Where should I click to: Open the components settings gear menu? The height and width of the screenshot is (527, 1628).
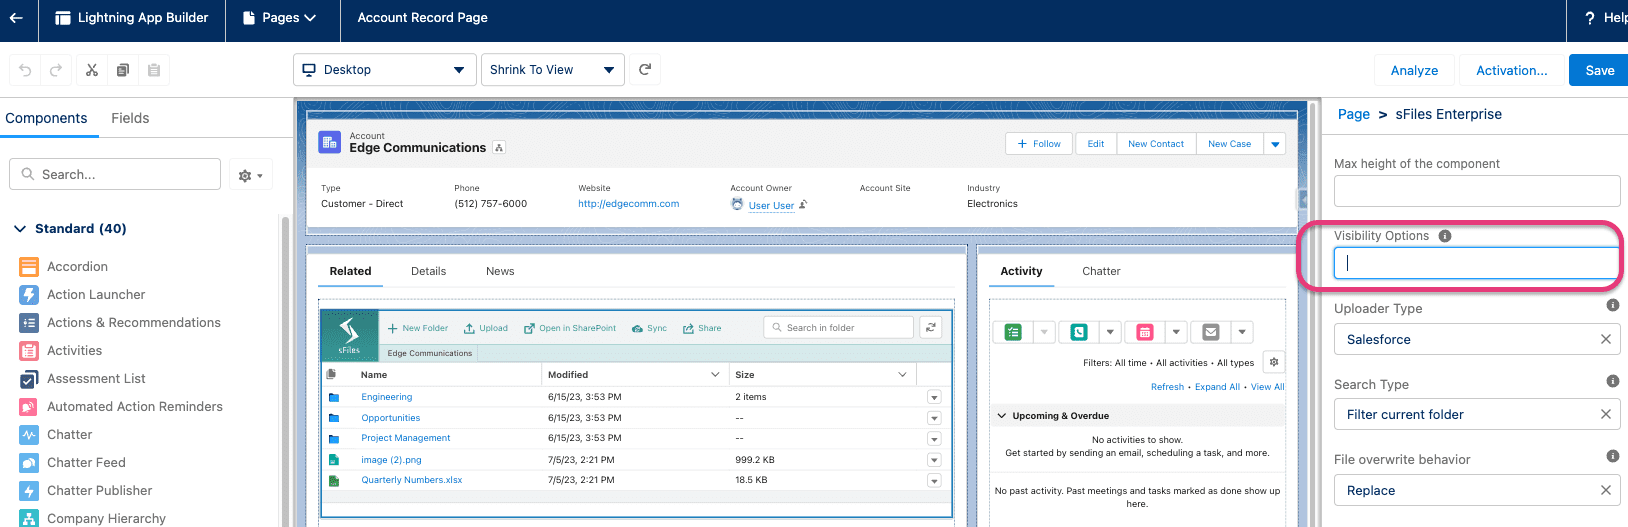250,175
